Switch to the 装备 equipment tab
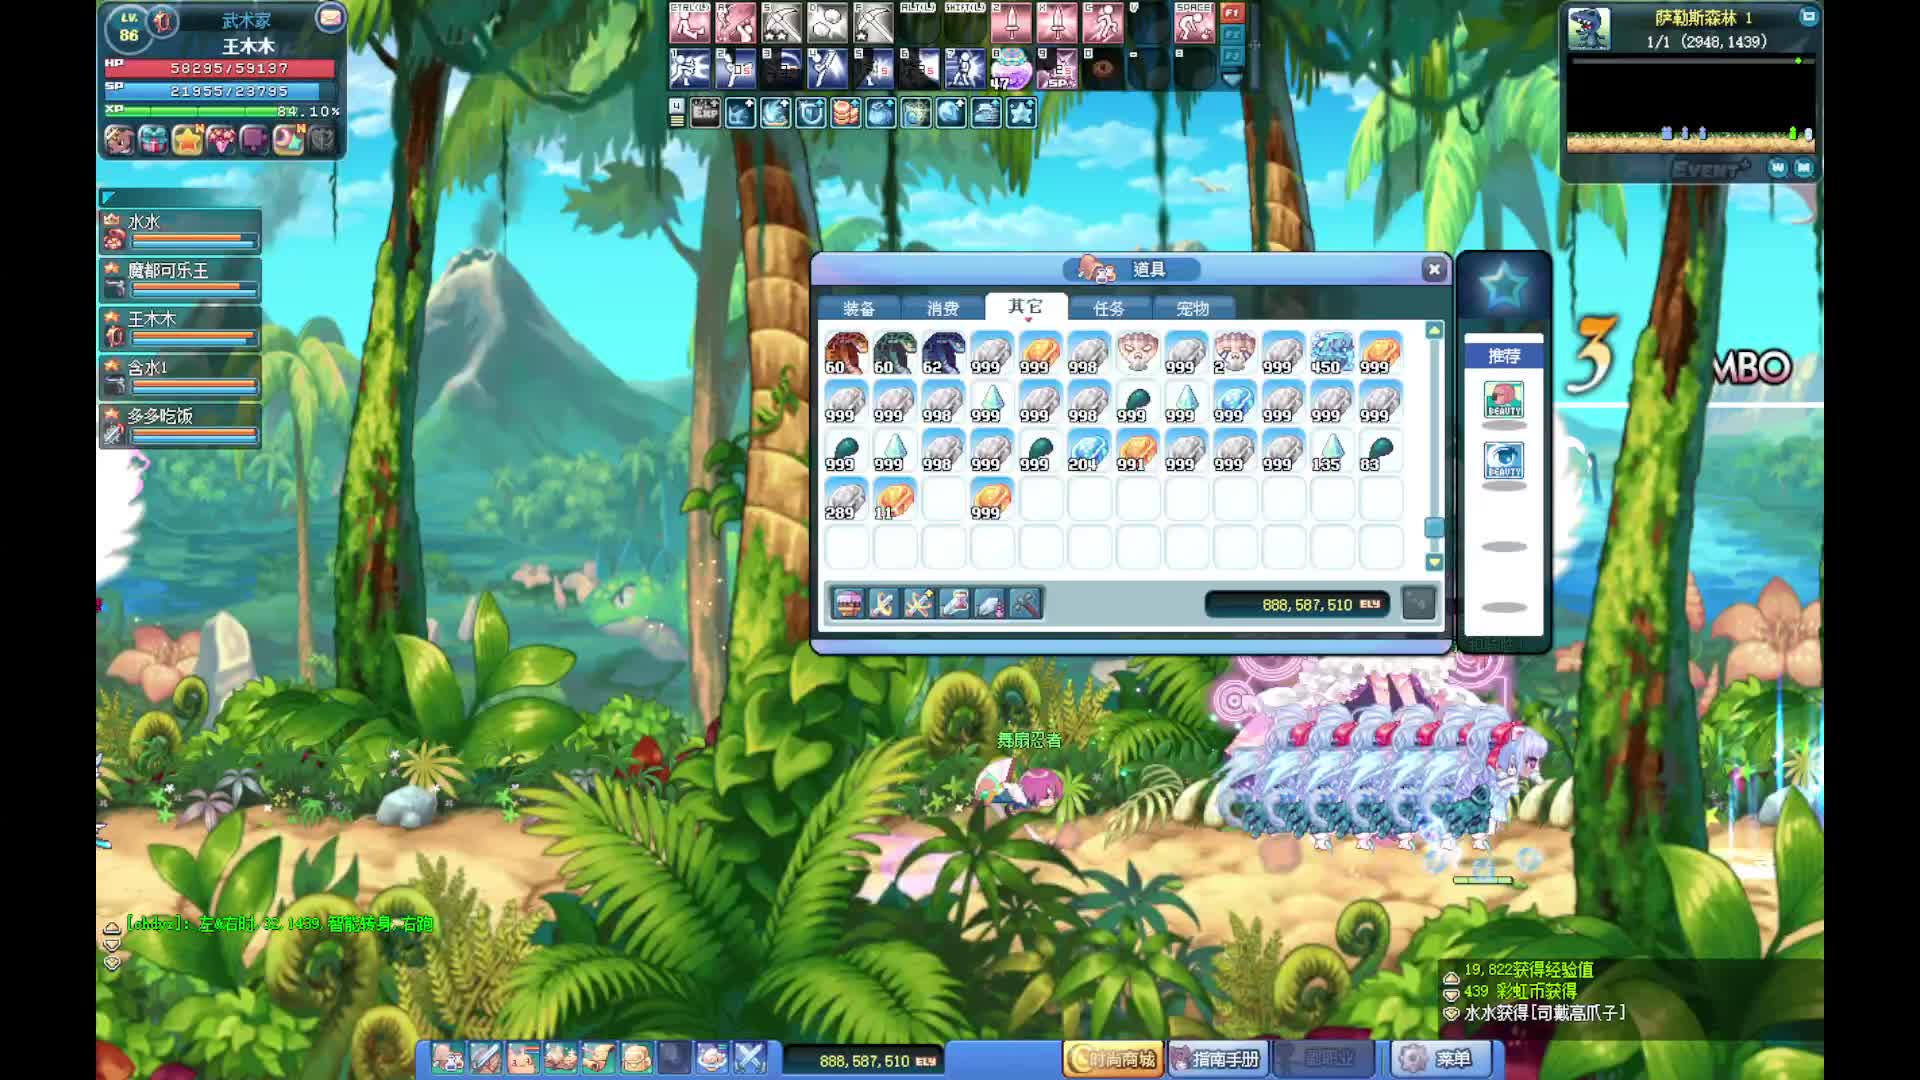 tap(858, 308)
